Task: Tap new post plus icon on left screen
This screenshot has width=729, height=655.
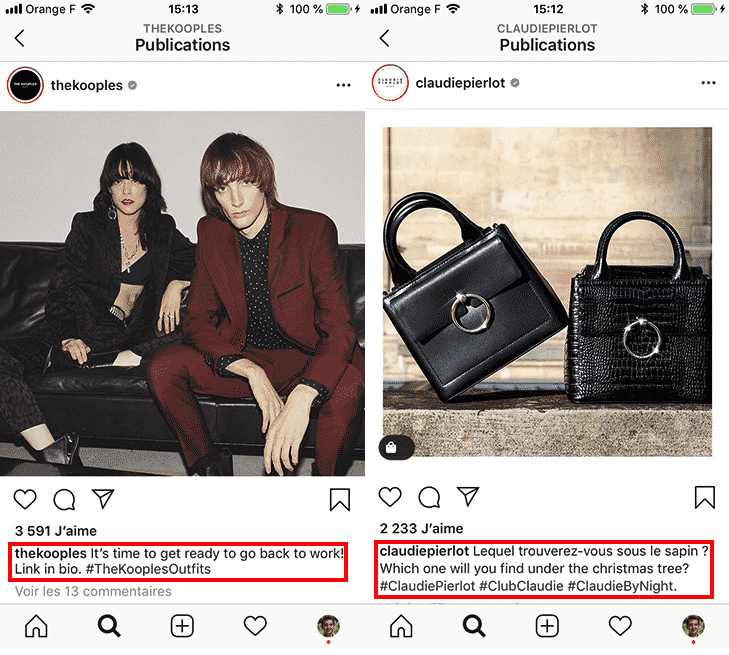Action: pyautogui.click(x=182, y=626)
